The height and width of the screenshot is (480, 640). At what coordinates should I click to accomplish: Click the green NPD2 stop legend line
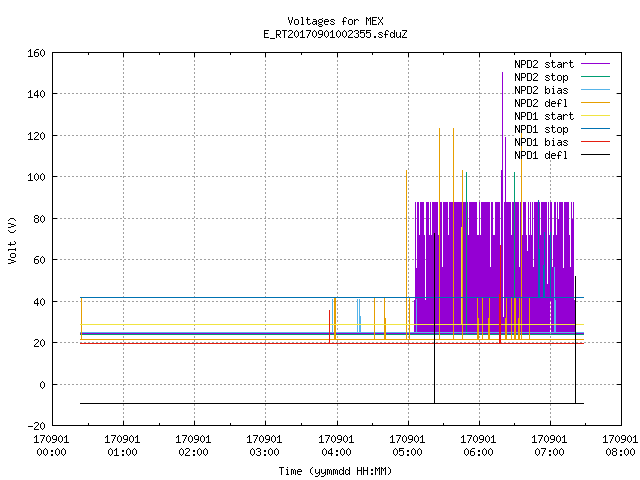click(596, 77)
